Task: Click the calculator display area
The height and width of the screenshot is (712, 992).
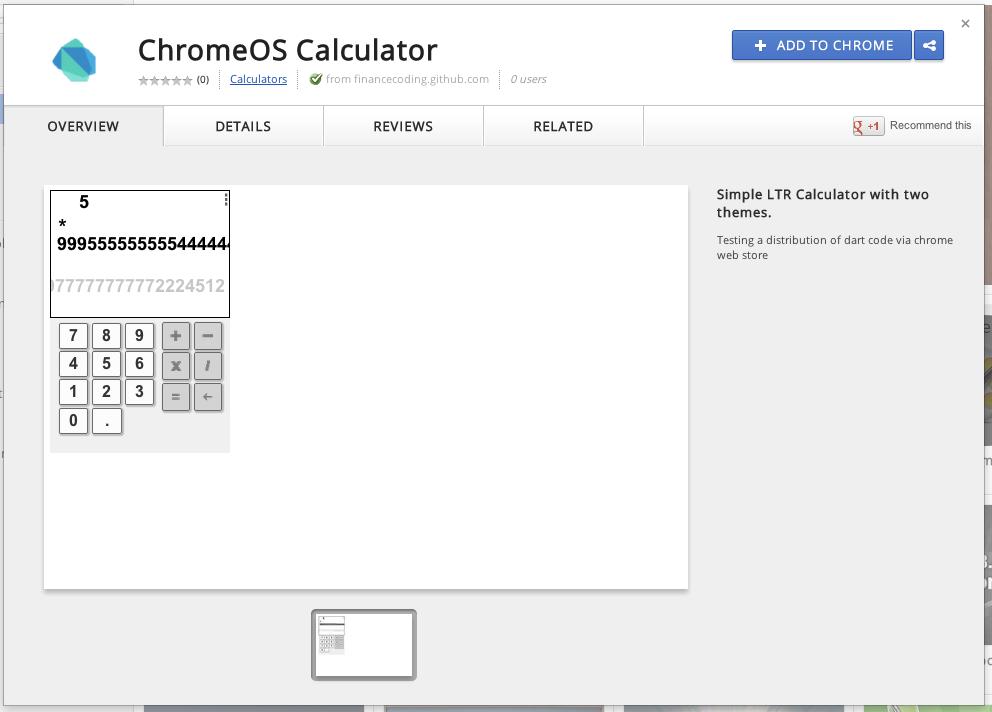Action: [140, 254]
